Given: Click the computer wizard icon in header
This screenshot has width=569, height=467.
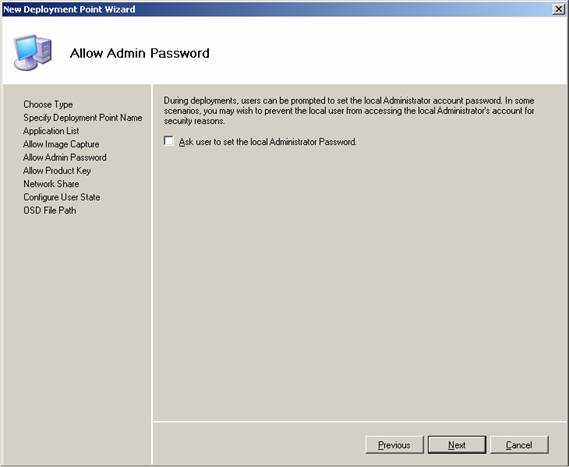Looking at the screenshot, I should tap(33, 52).
